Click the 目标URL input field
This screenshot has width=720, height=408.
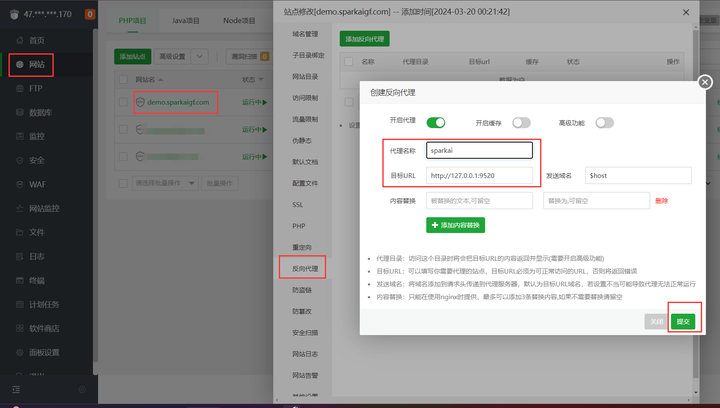479,175
